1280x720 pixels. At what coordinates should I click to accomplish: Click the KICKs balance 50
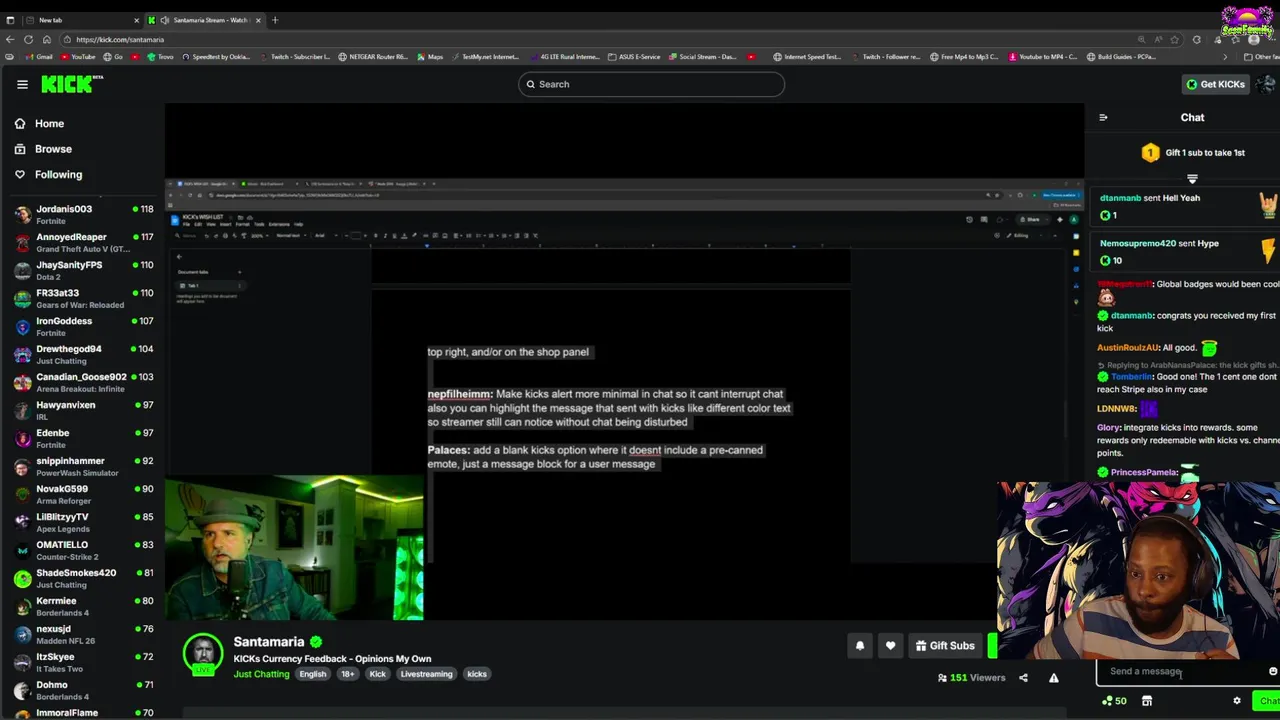[x=1113, y=701]
